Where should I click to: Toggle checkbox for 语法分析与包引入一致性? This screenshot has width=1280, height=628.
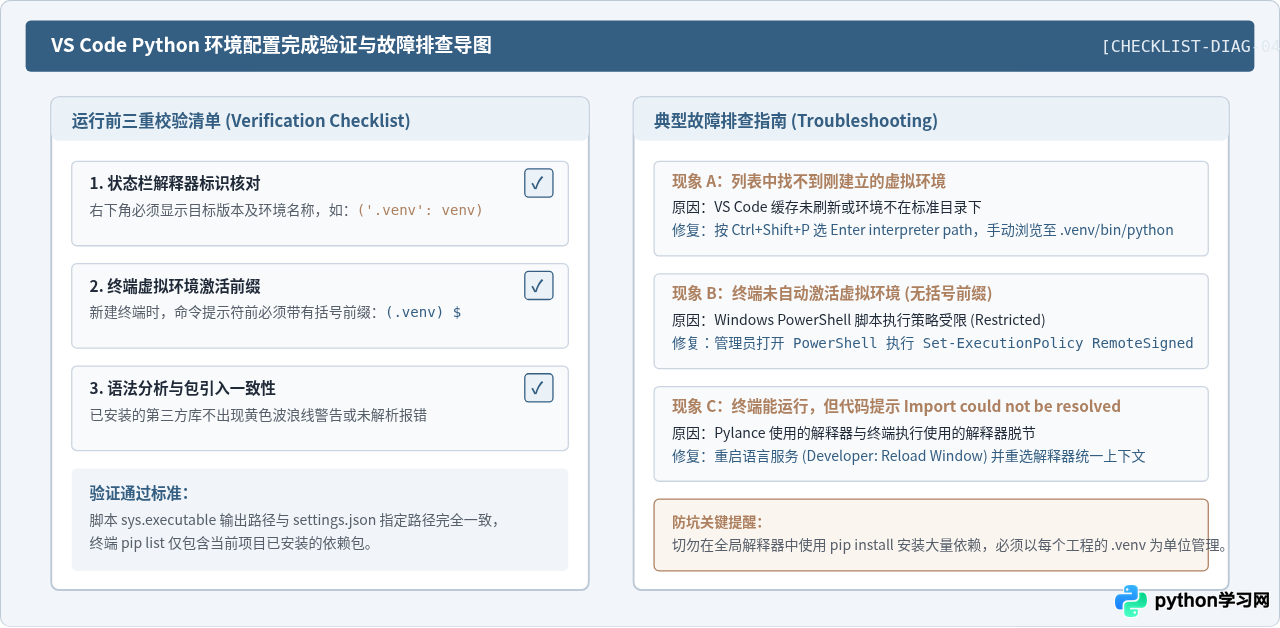(539, 387)
